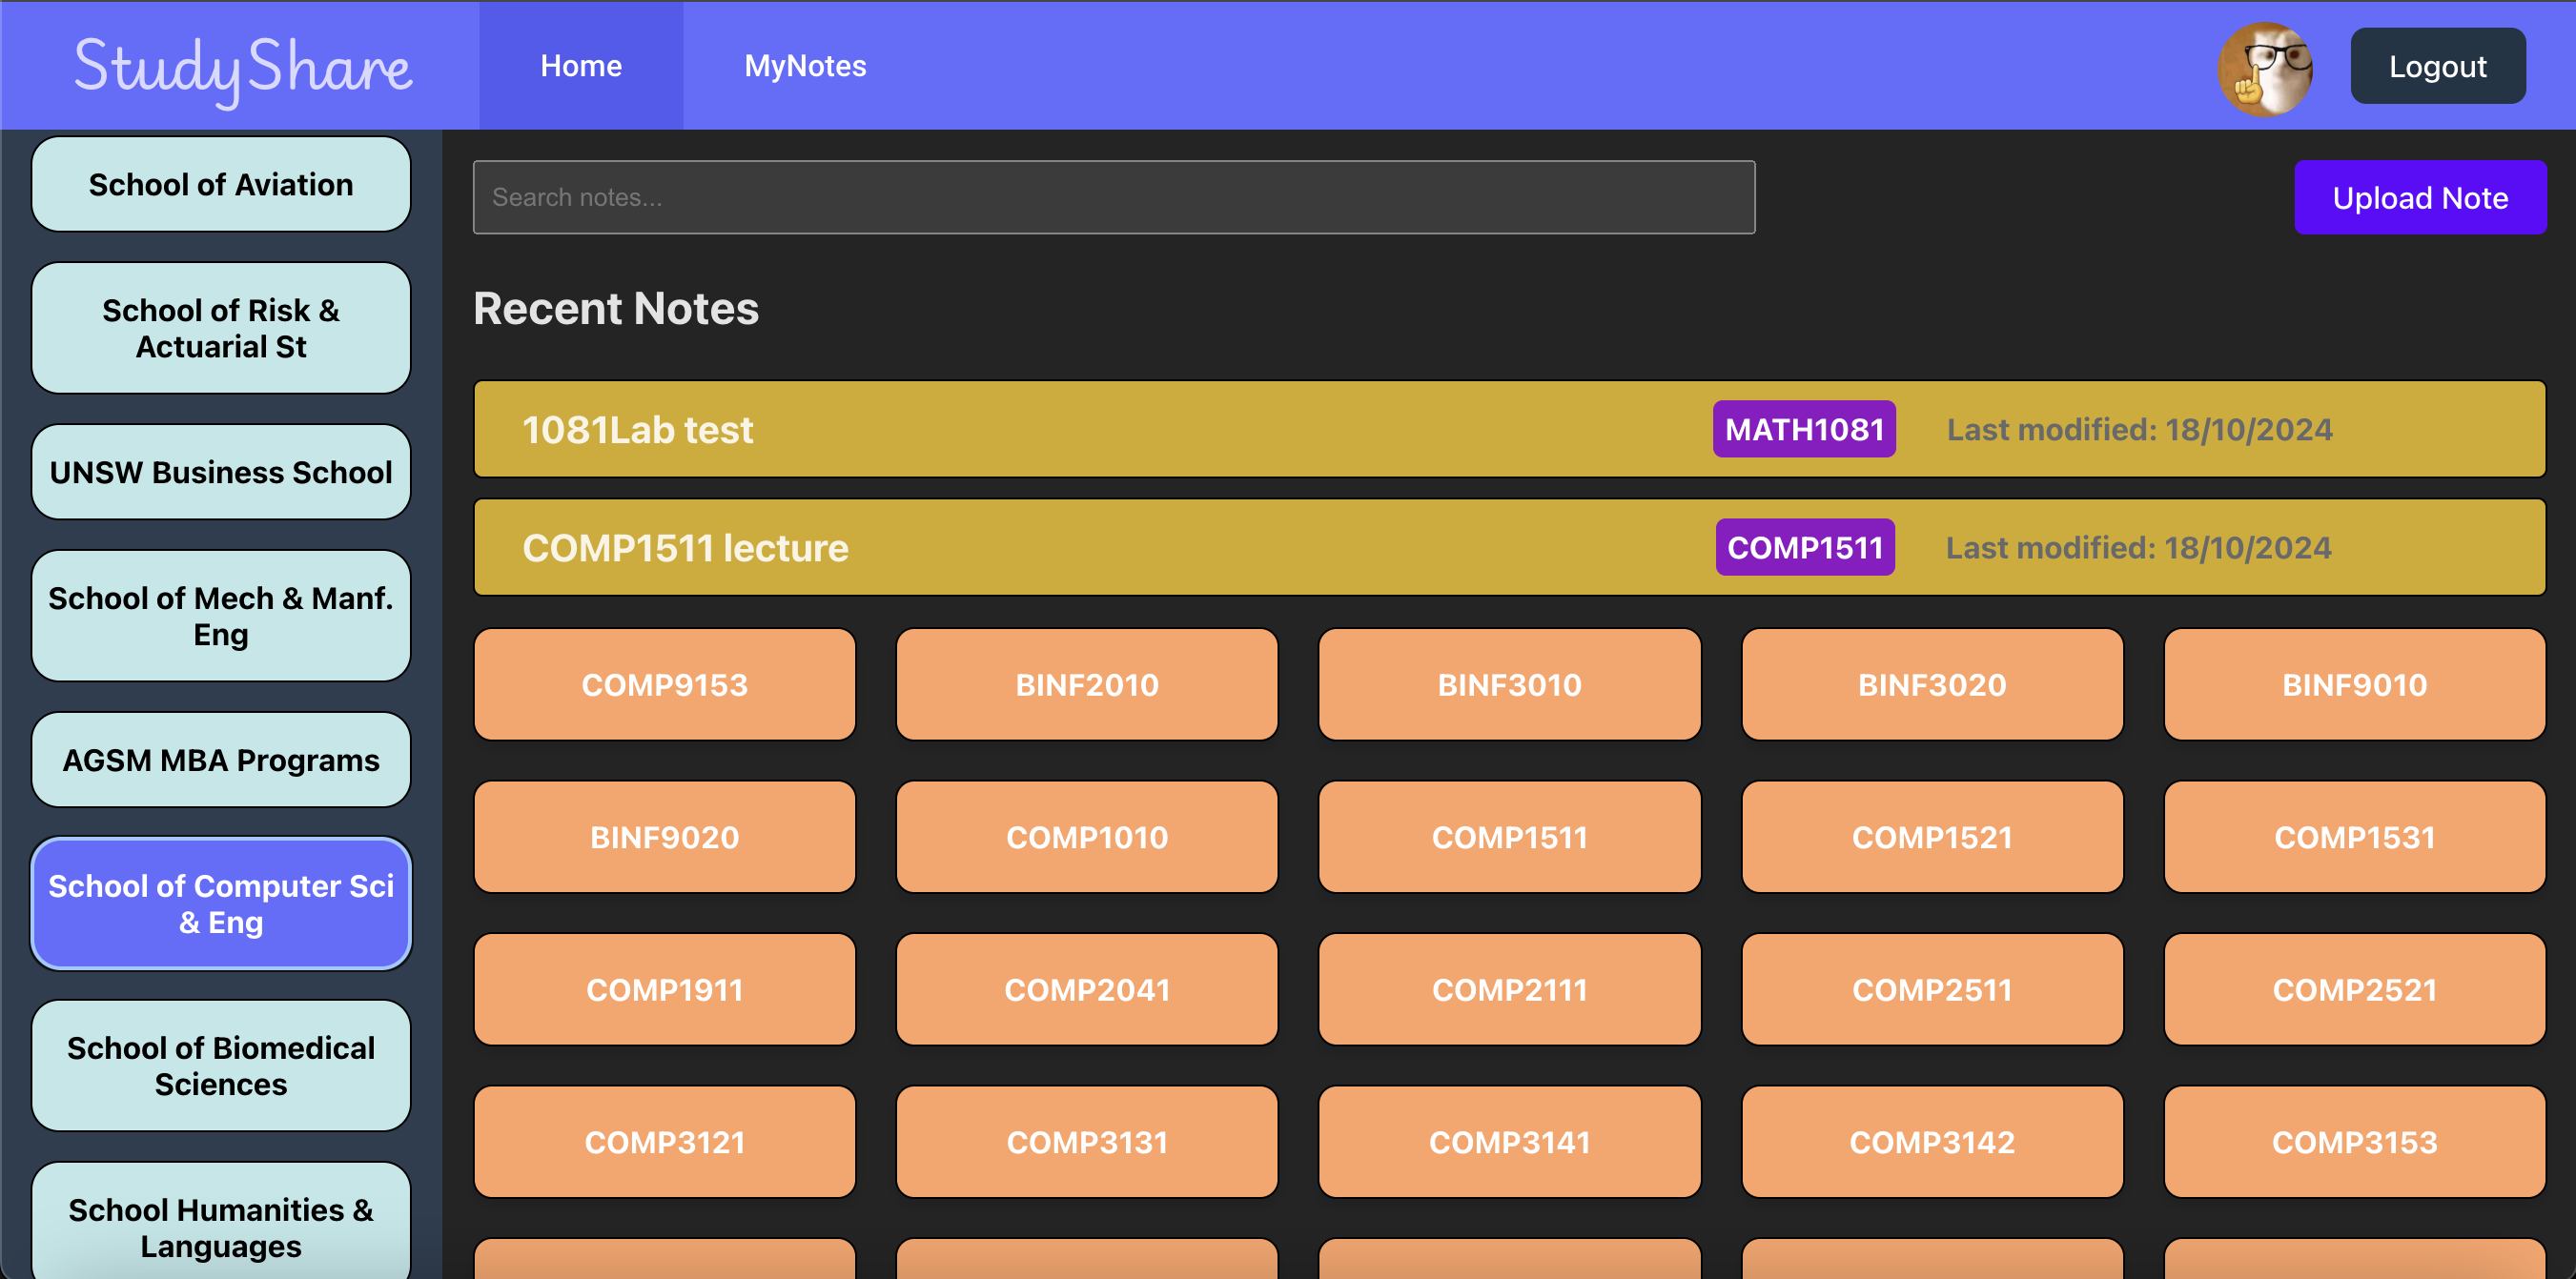Focus the Search notes field
The height and width of the screenshot is (1279, 2576).
tap(1113, 198)
